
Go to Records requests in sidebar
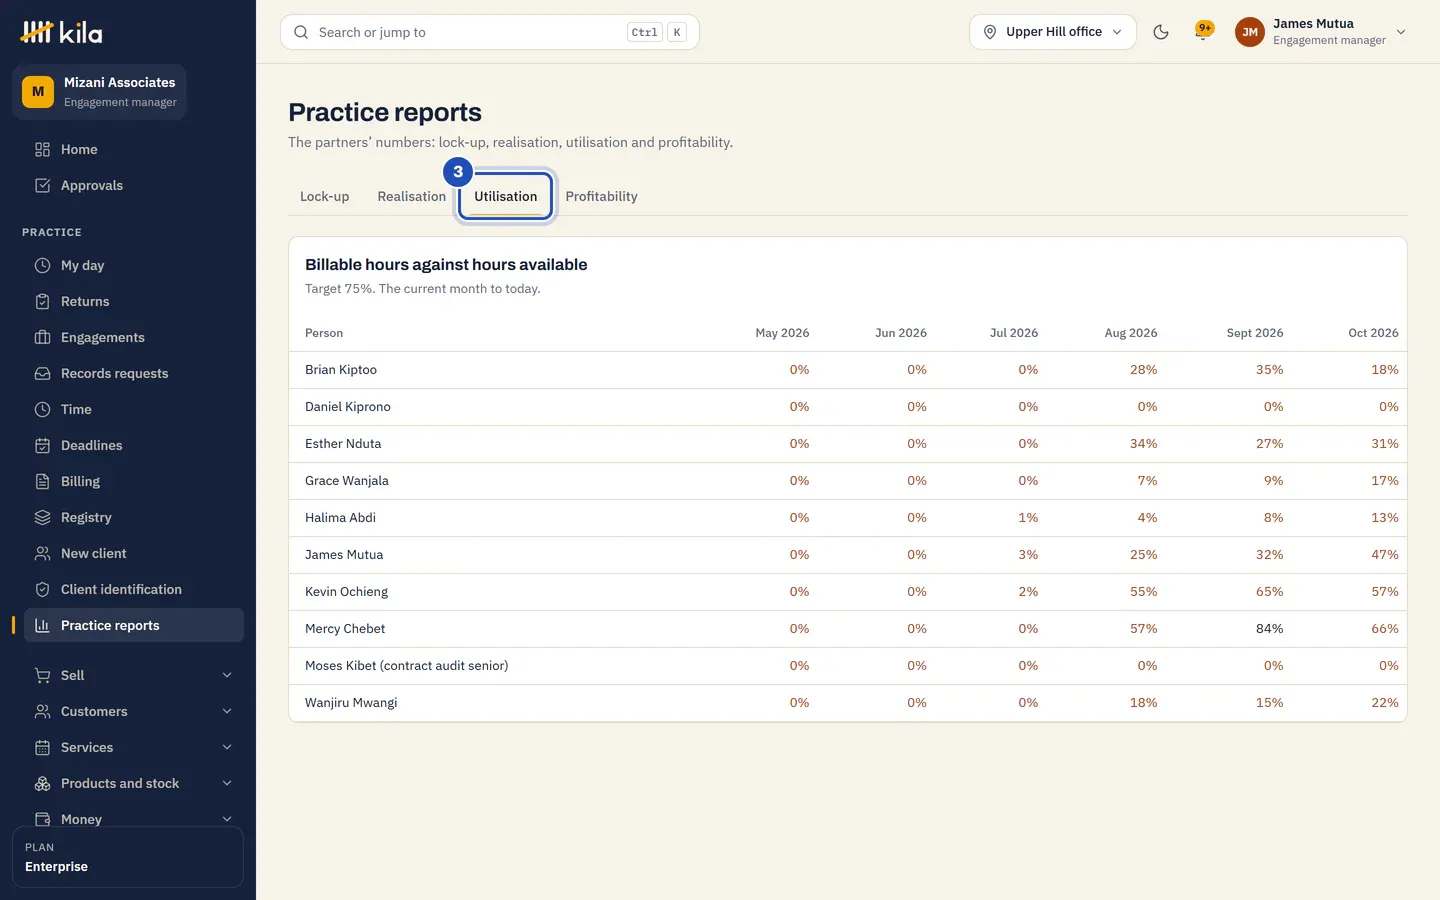click(134, 373)
